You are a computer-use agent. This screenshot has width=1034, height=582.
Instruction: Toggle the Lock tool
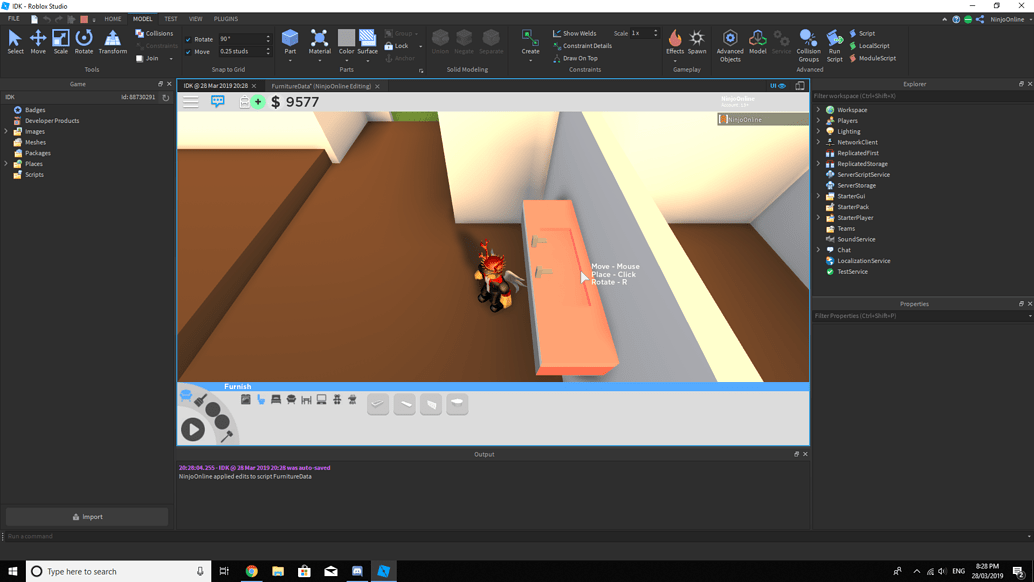tap(396, 45)
